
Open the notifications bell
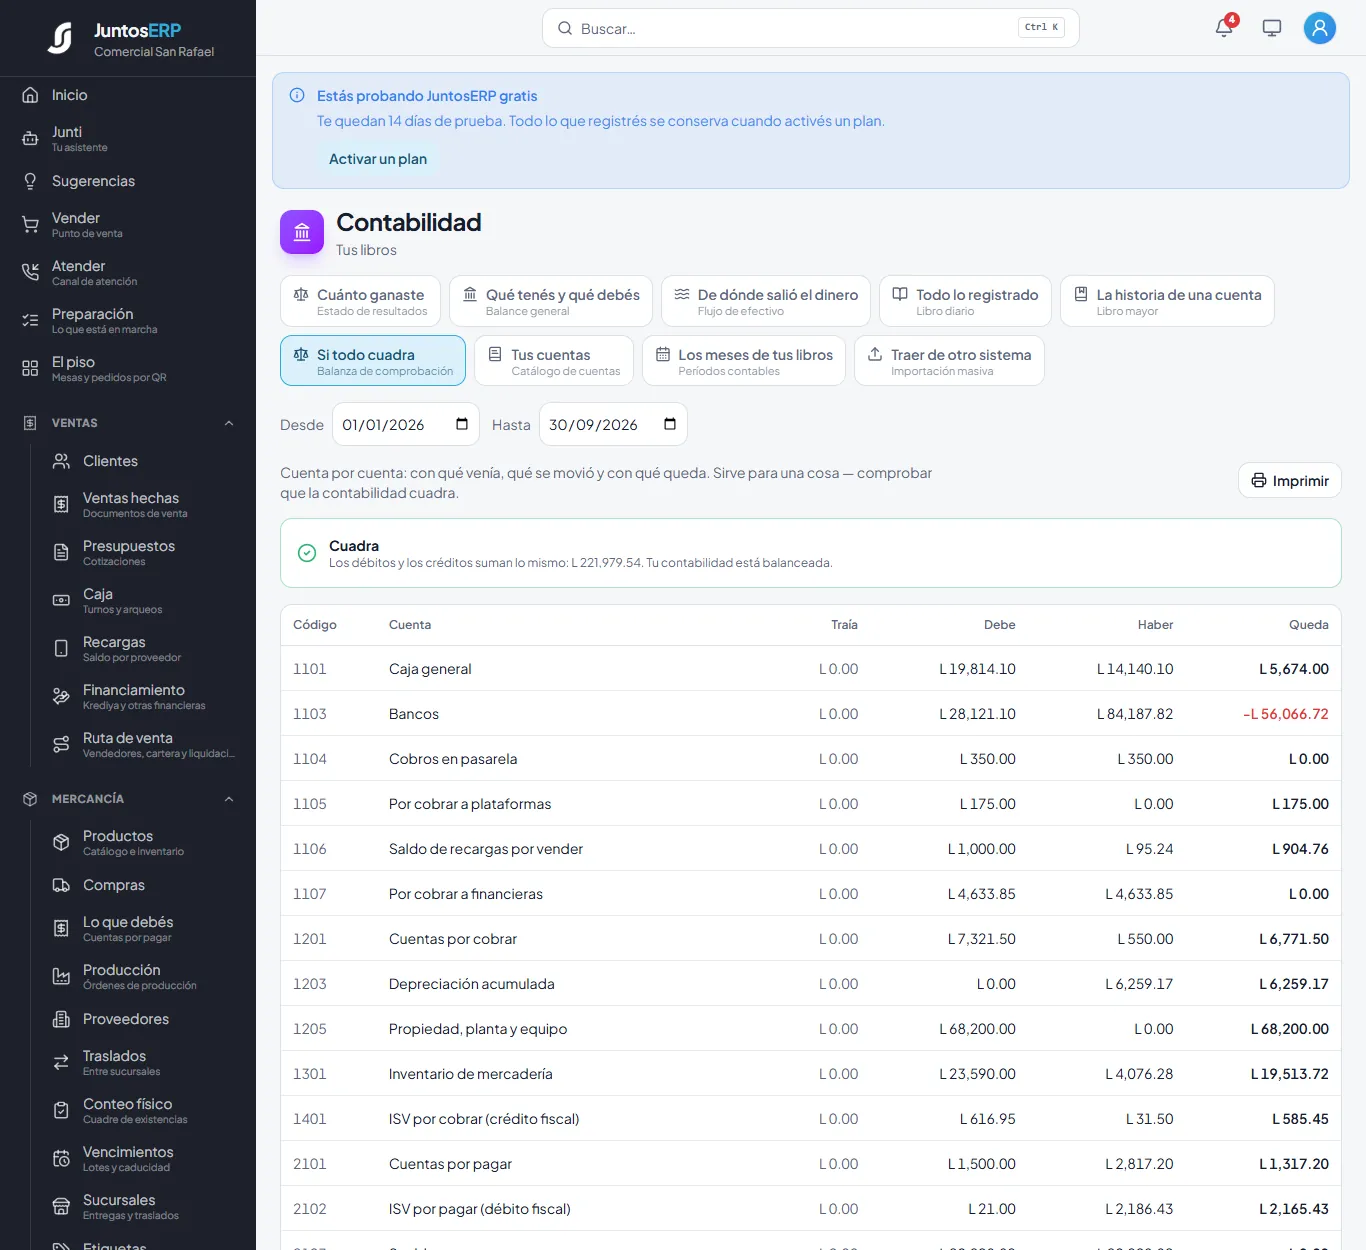pyautogui.click(x=1224, y=28)
